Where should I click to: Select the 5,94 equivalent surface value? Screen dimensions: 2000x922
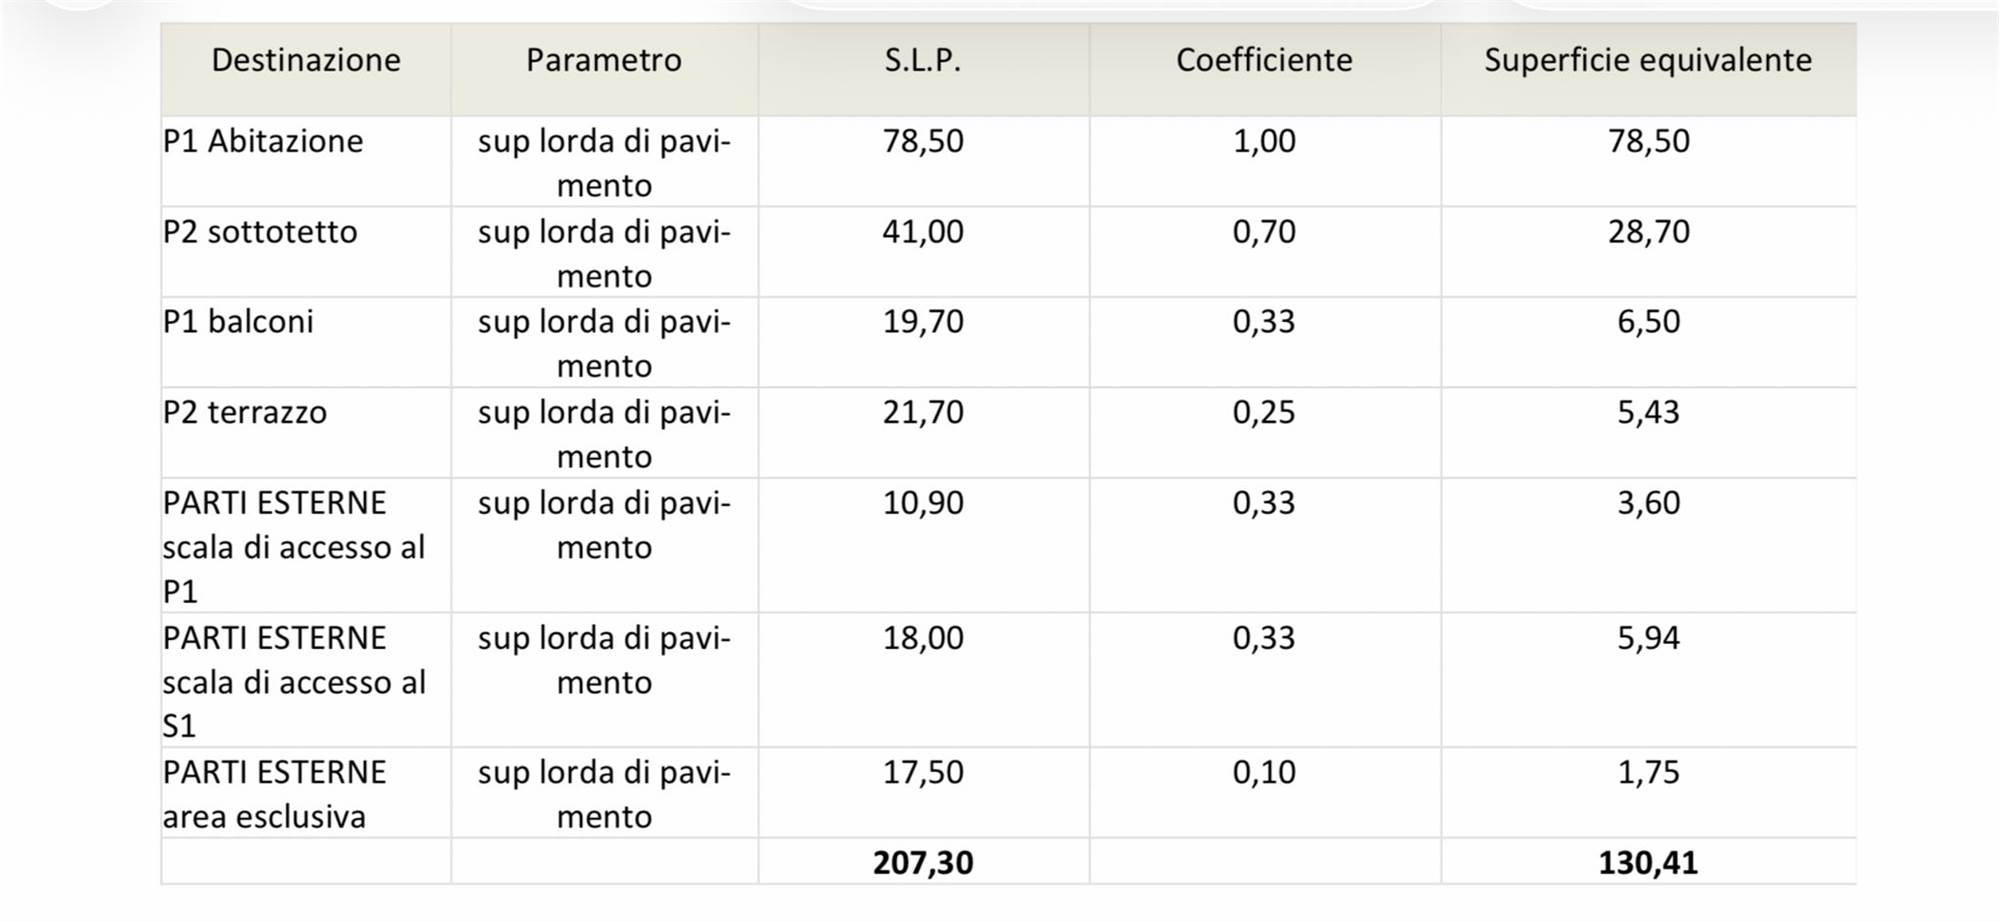pos(1649,638)
